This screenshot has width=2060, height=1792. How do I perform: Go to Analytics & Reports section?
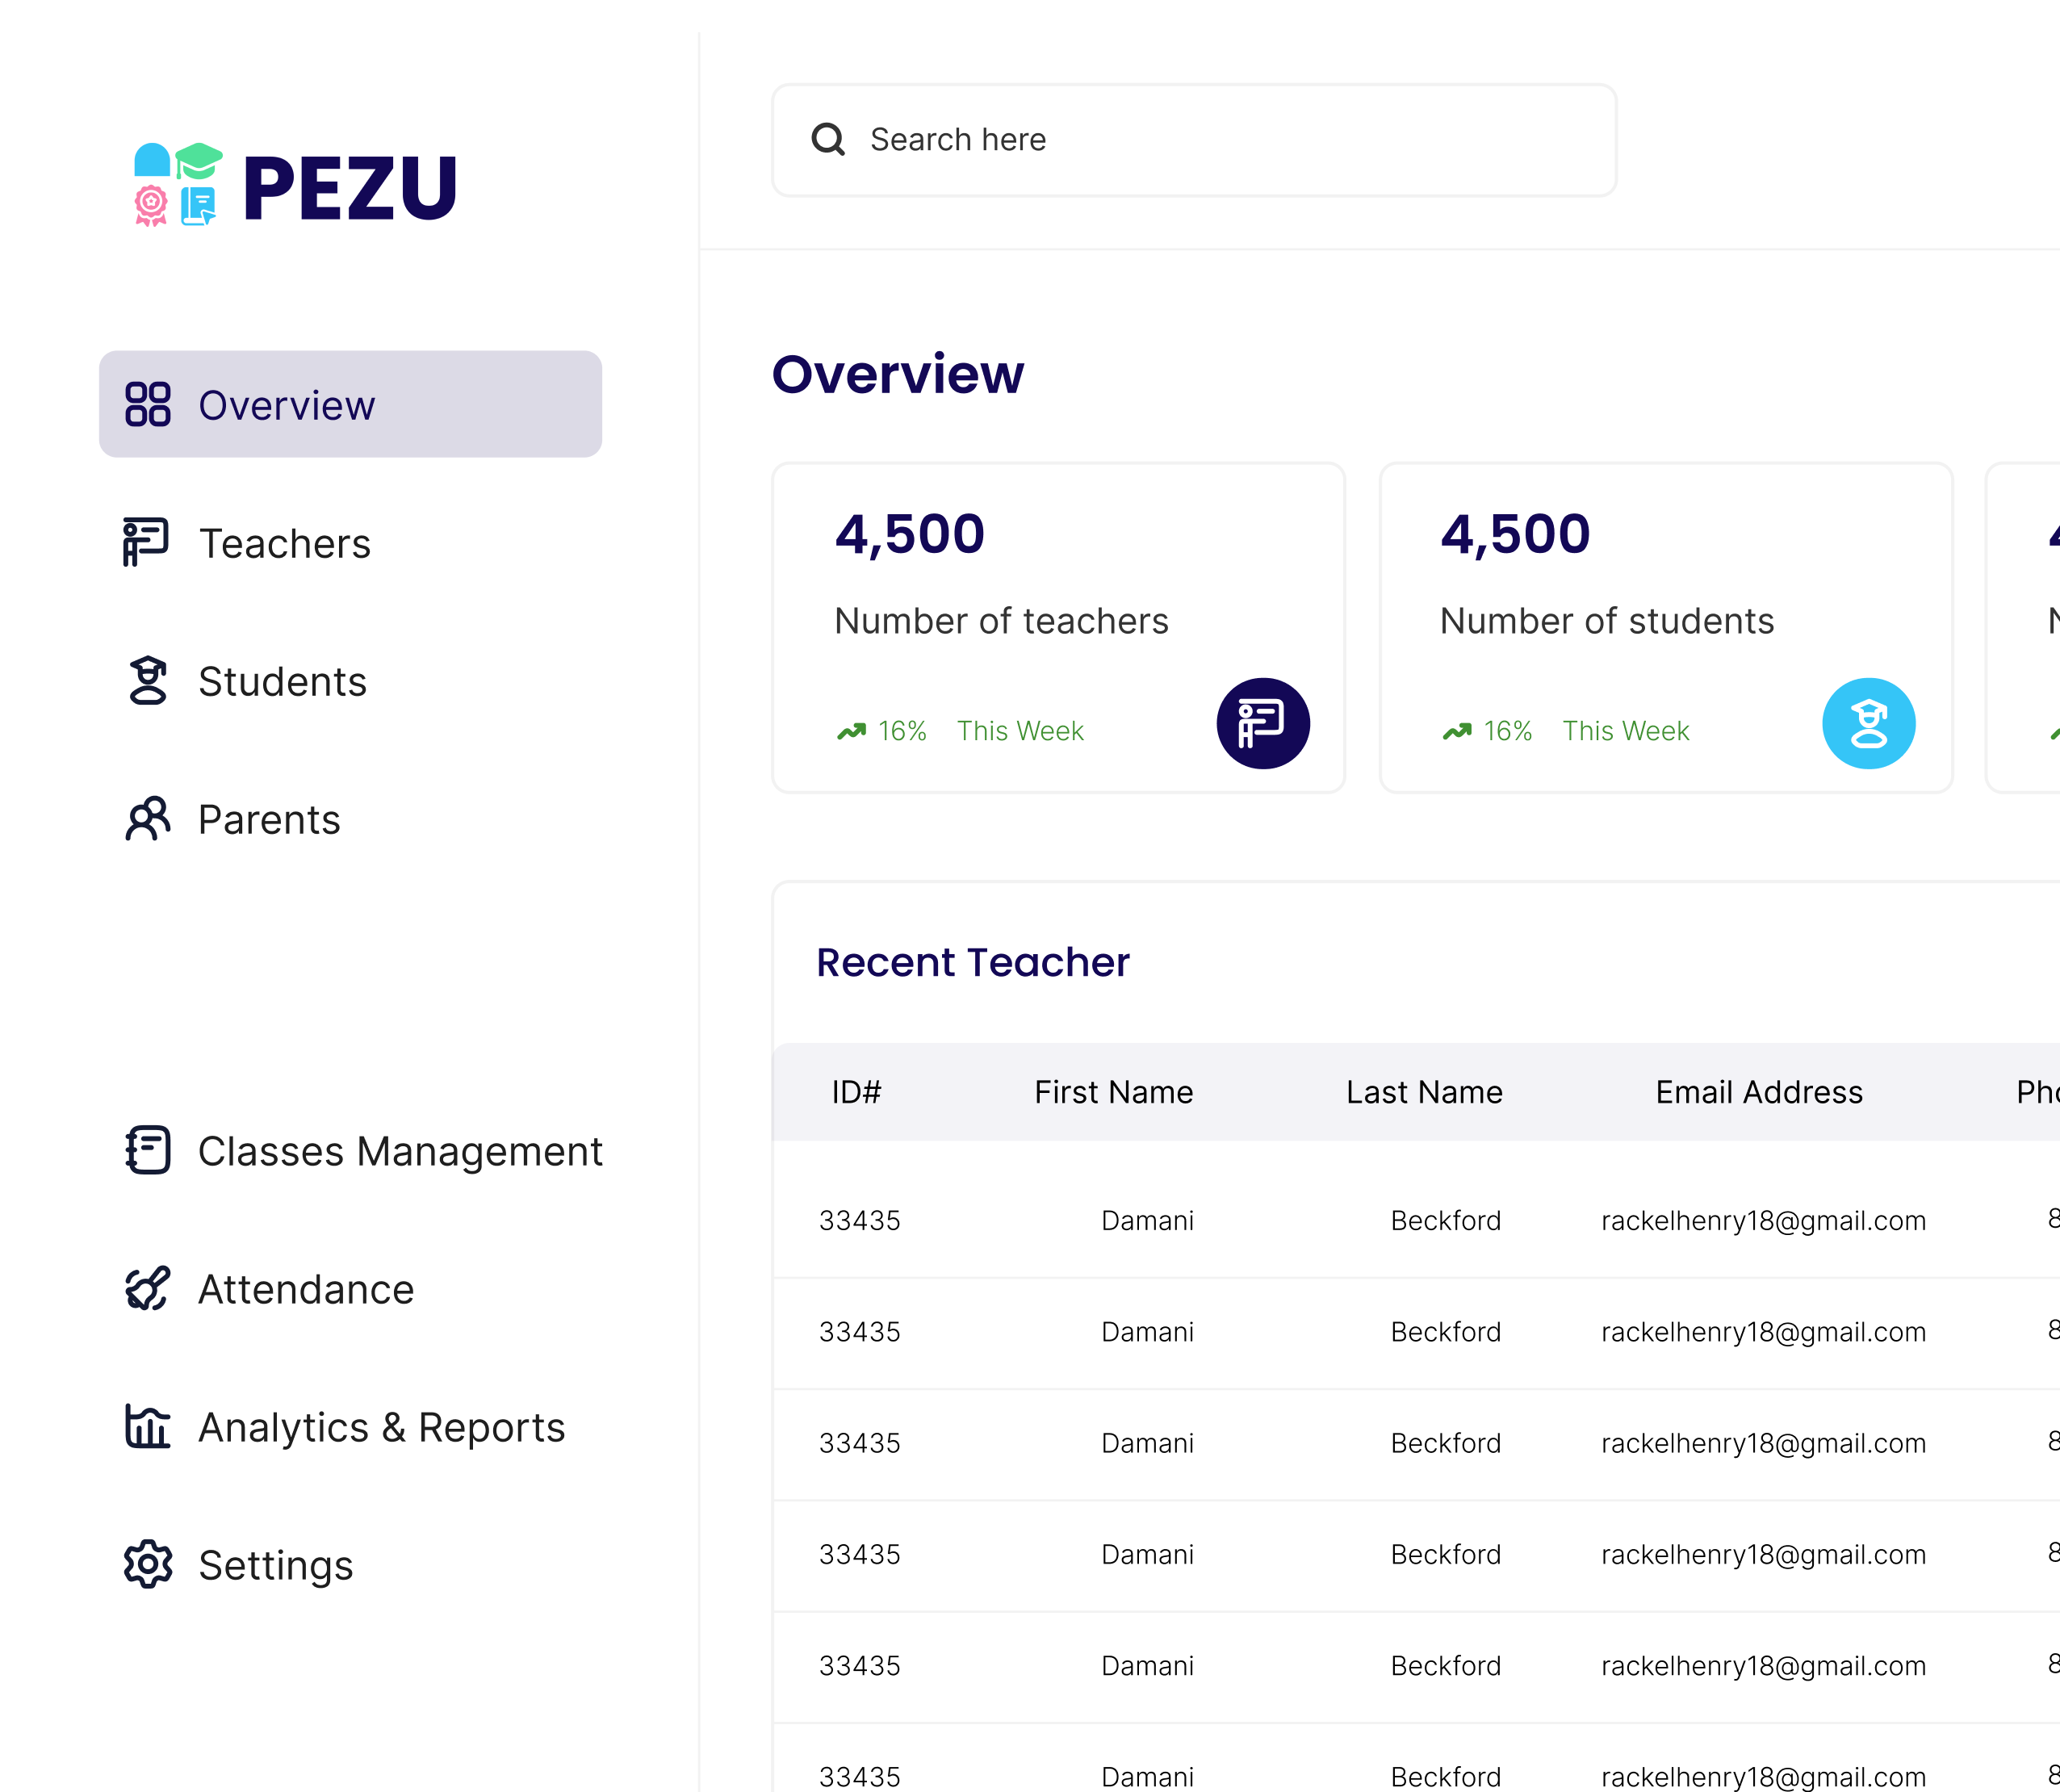click(381, 1427)
